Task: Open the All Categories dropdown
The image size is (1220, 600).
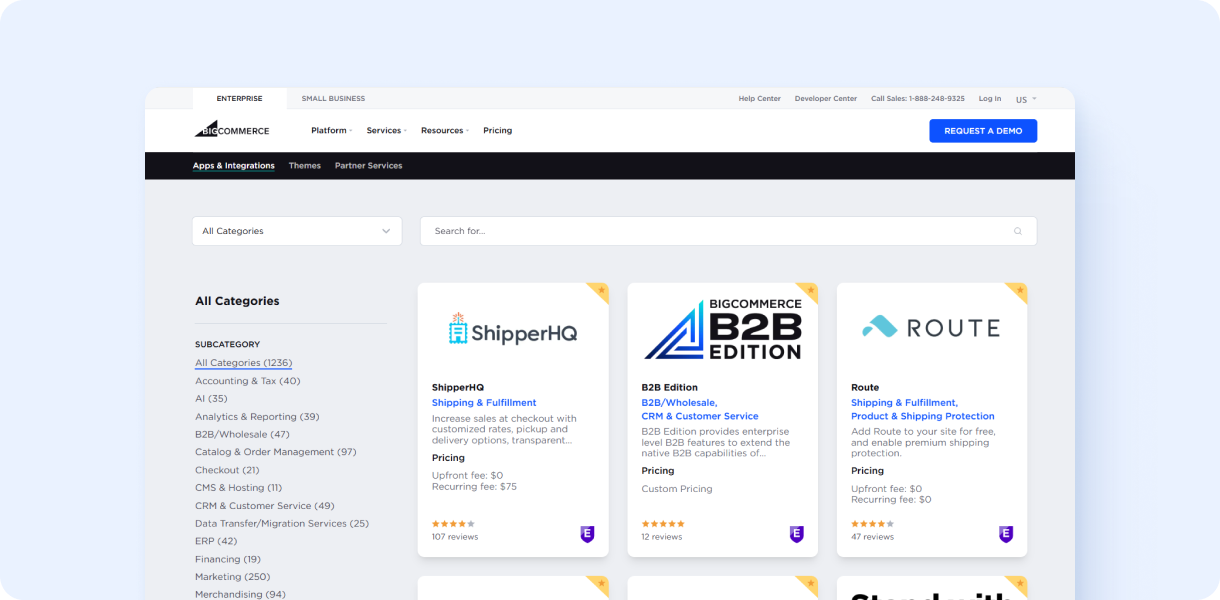Action: 297,231
